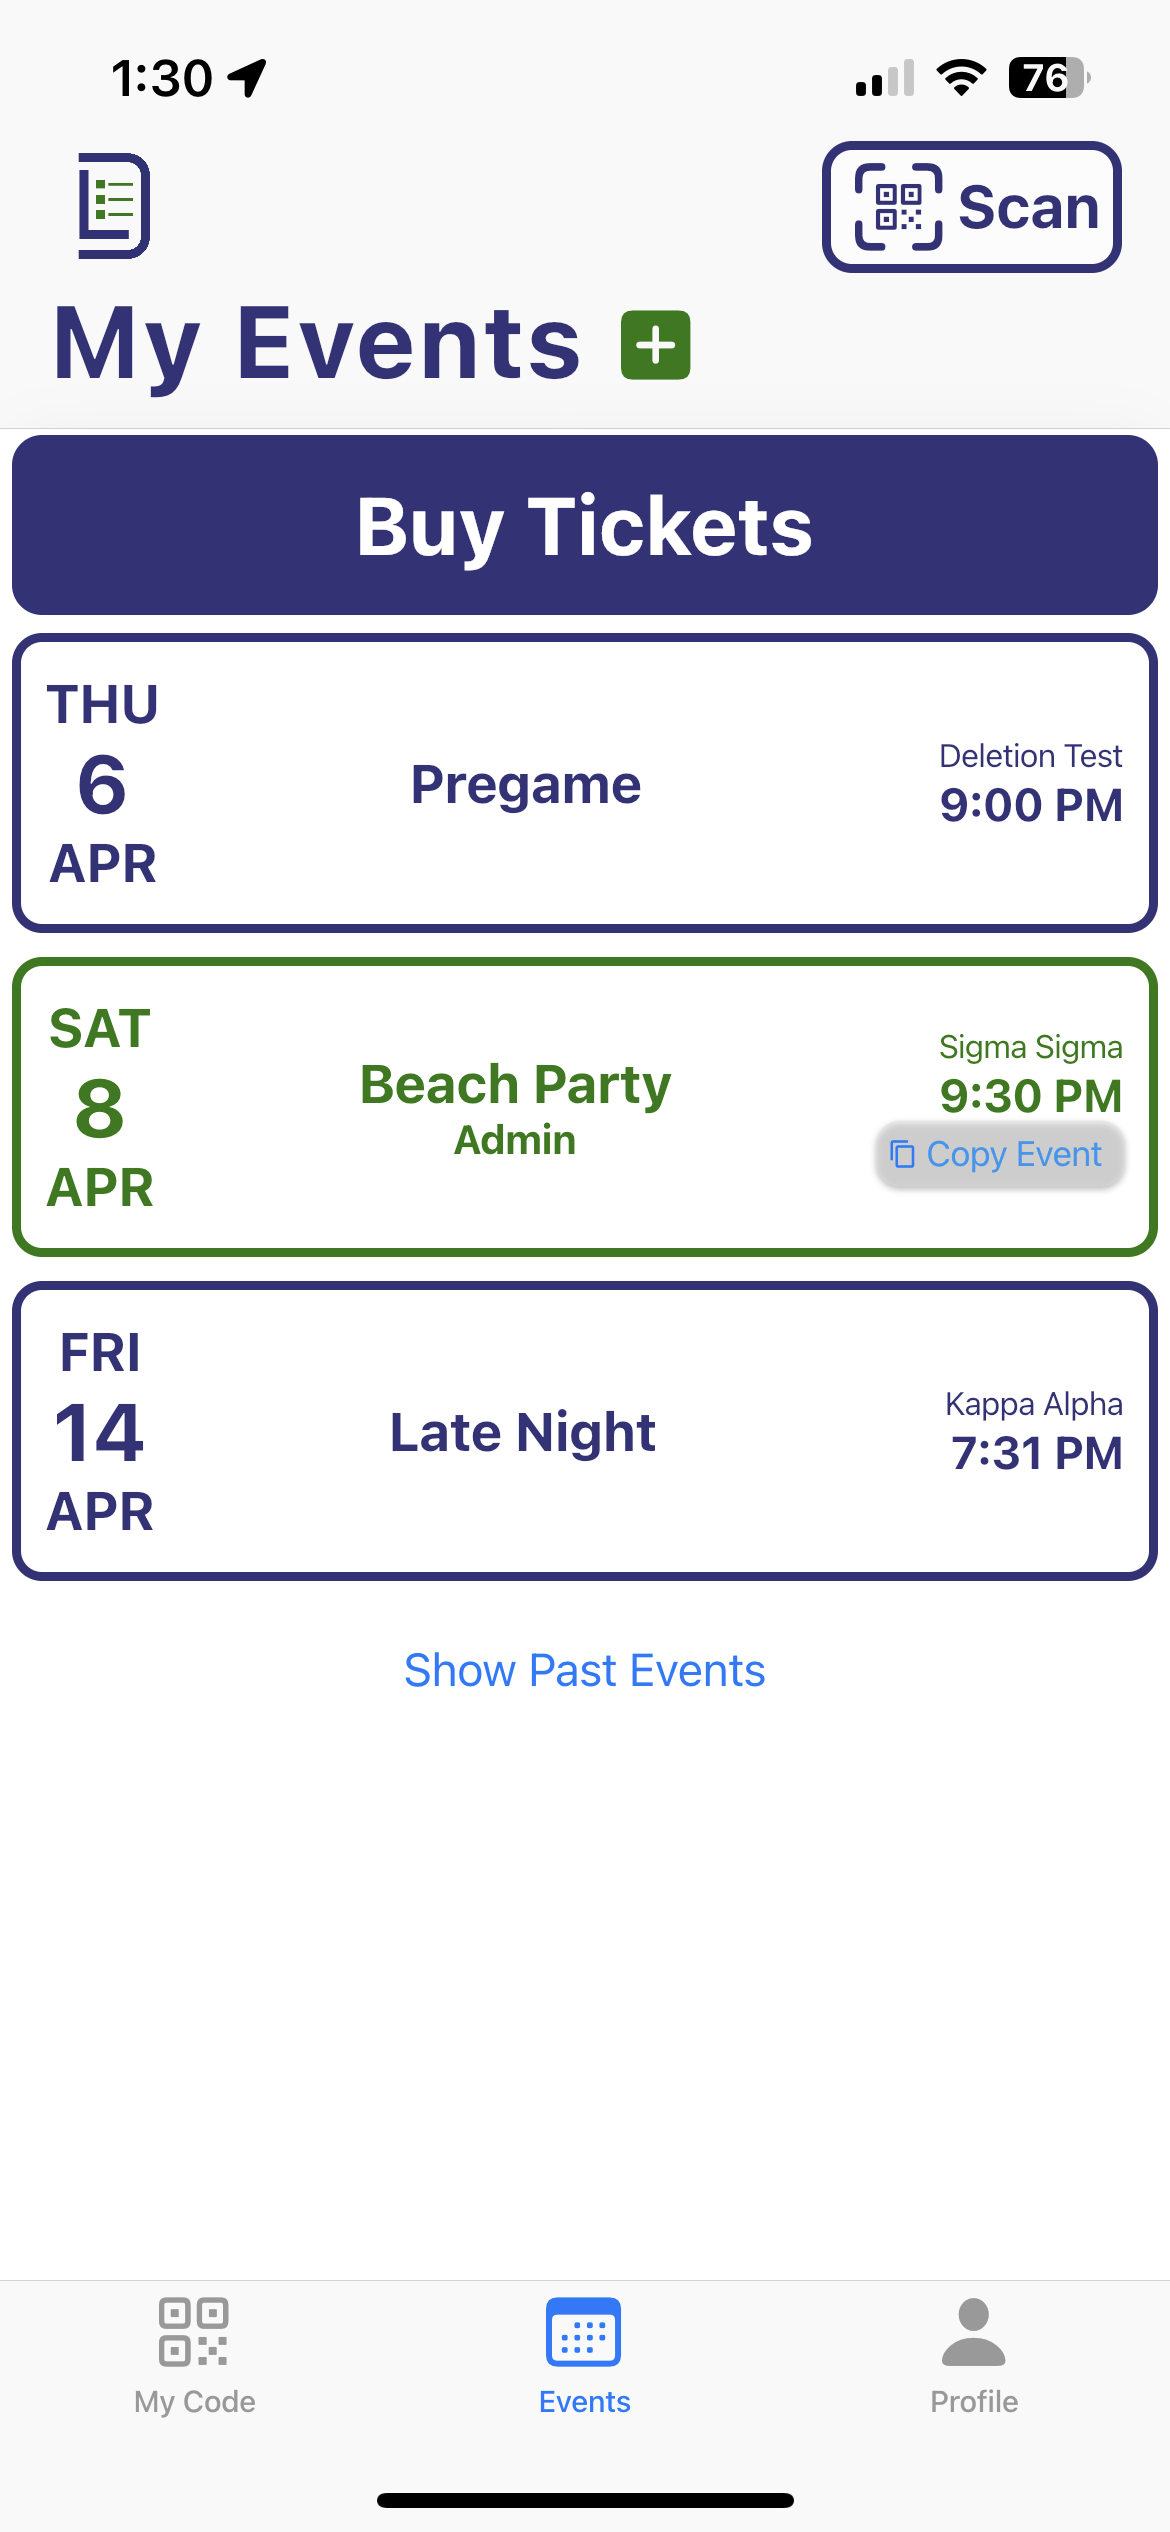Tap the Events calendar icon
Screen dimensions: 1170x2532
[584, 2331]
